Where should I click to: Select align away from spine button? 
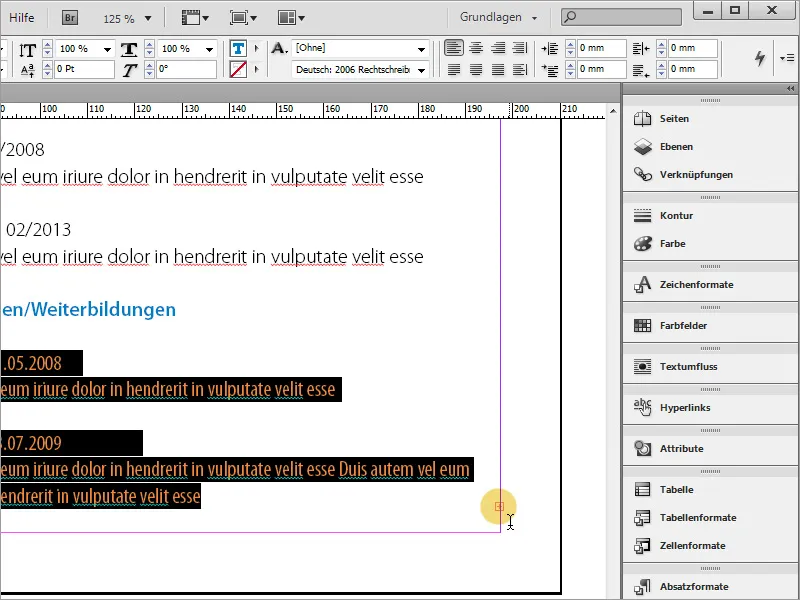520,69
